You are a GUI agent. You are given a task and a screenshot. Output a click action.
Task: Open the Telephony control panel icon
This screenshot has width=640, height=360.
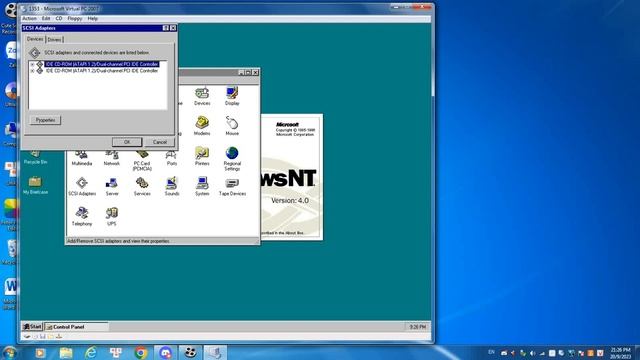pyautogui.click(x=82, y=216)
